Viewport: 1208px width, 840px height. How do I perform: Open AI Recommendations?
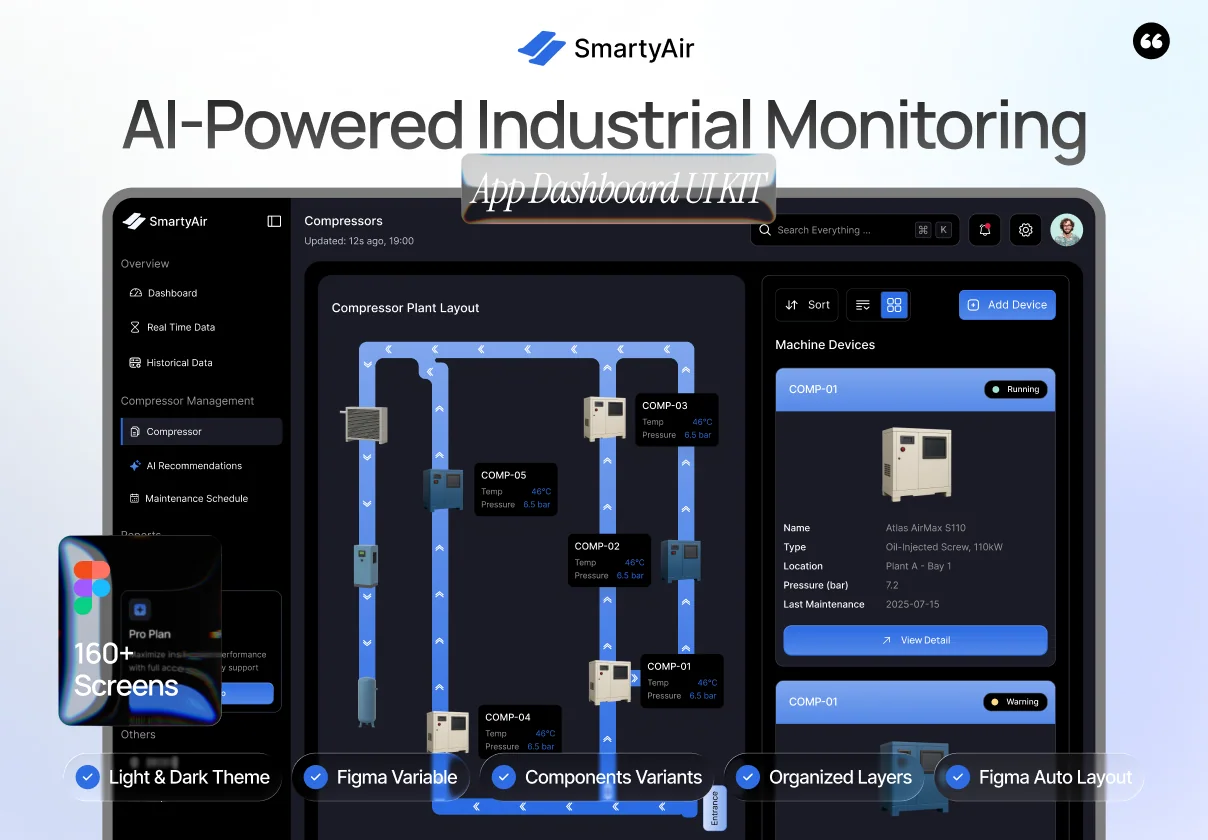coord(186,465)
